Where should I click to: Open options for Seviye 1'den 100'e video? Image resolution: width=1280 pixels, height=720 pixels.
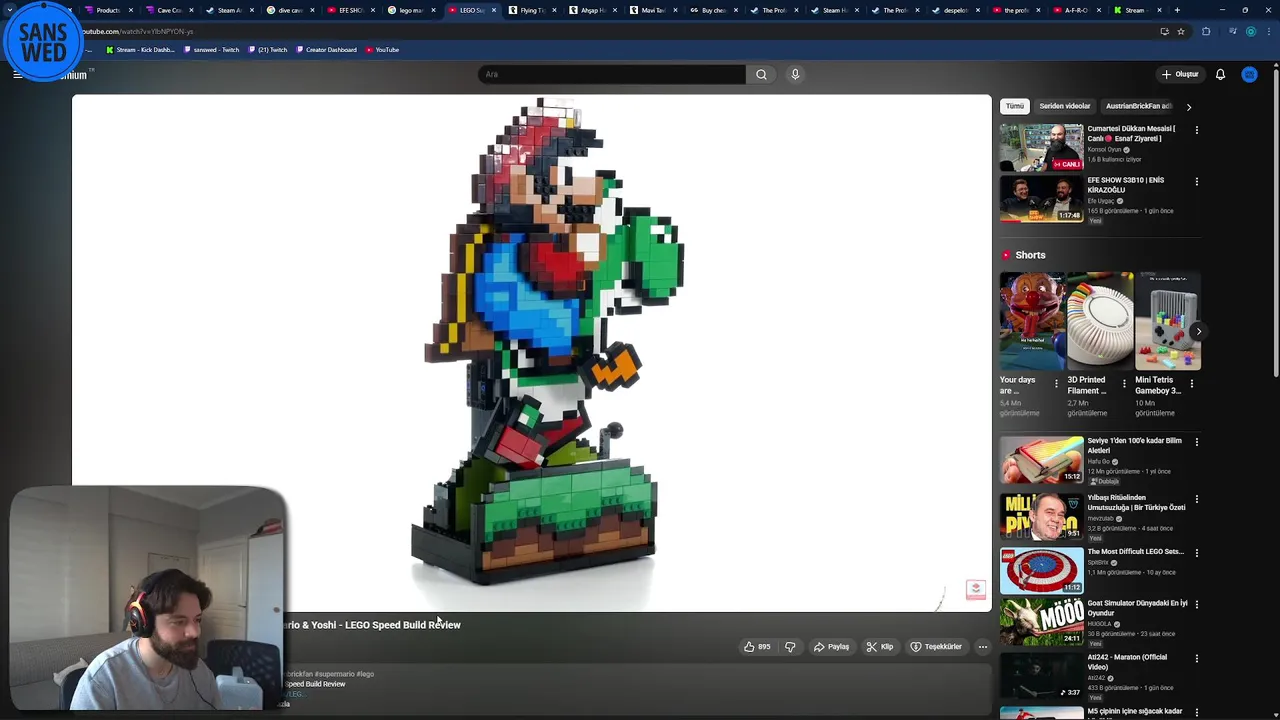[1196, 442]
